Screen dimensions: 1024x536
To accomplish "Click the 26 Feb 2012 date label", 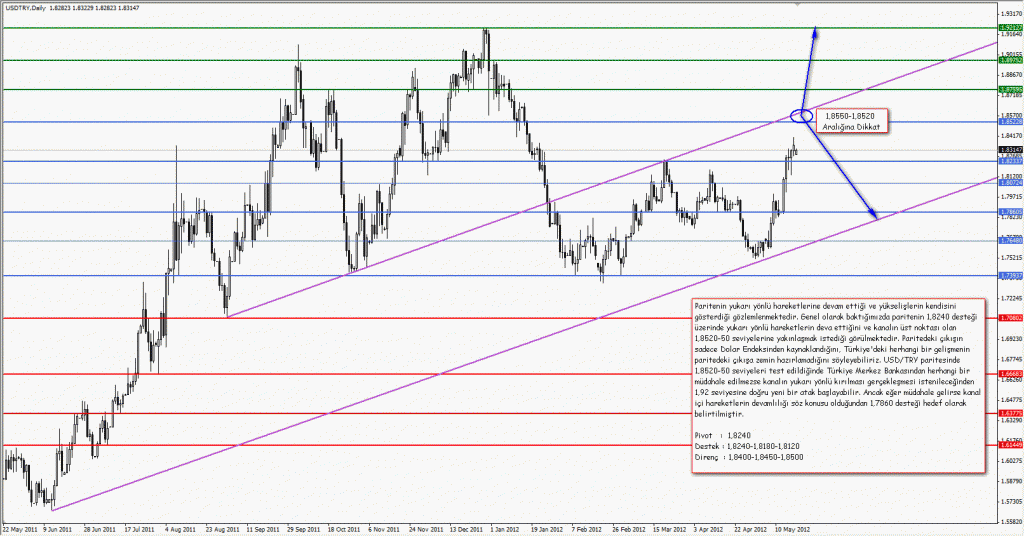I will (628, 529).
